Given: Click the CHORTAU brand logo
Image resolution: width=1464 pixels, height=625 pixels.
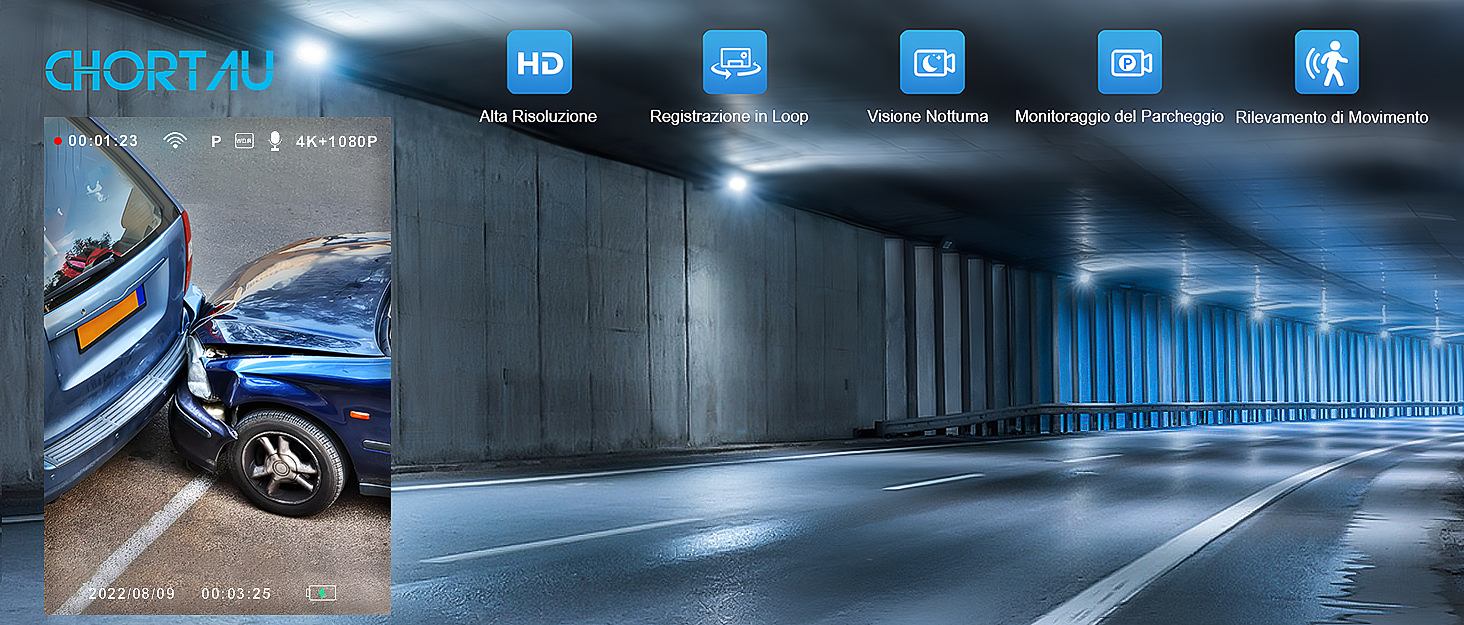Looking at the screenshot, I should 159,70.
